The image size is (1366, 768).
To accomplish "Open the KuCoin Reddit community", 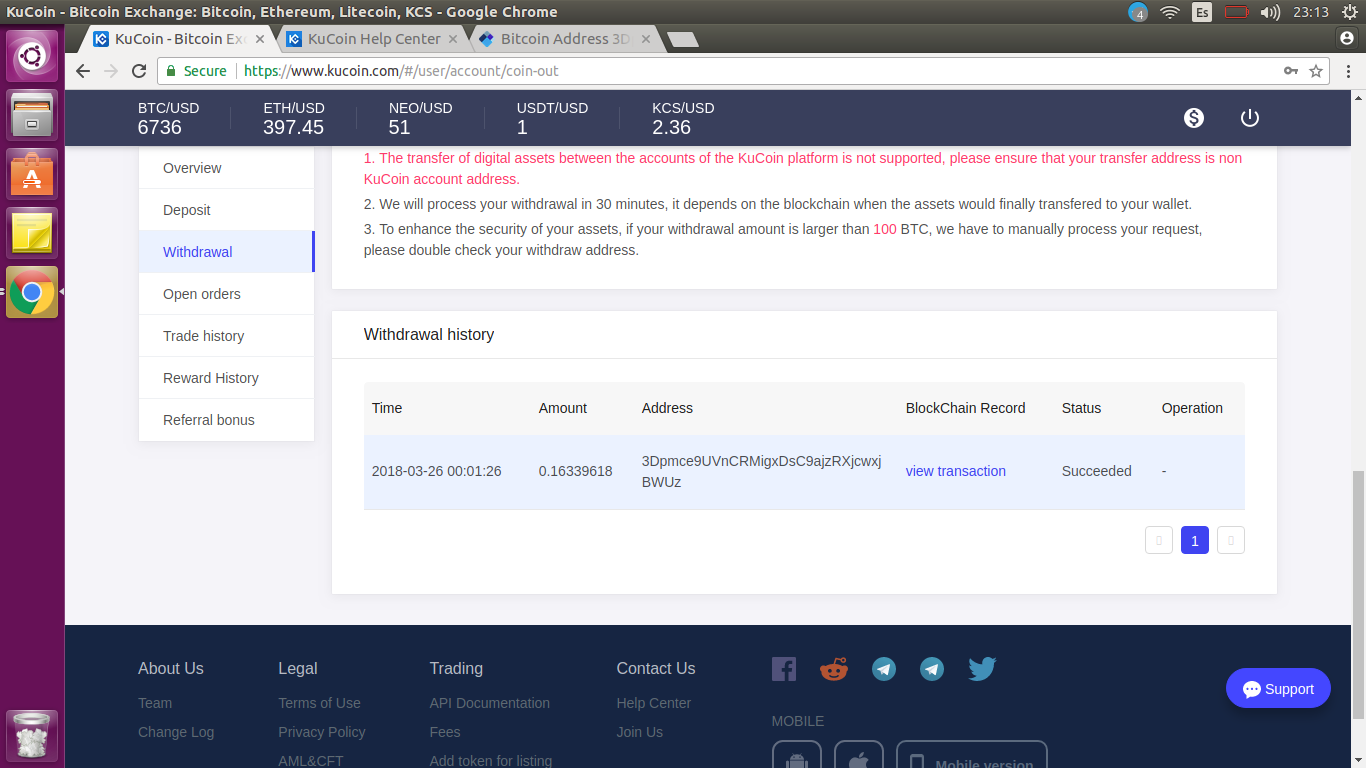I will point(834,669).
